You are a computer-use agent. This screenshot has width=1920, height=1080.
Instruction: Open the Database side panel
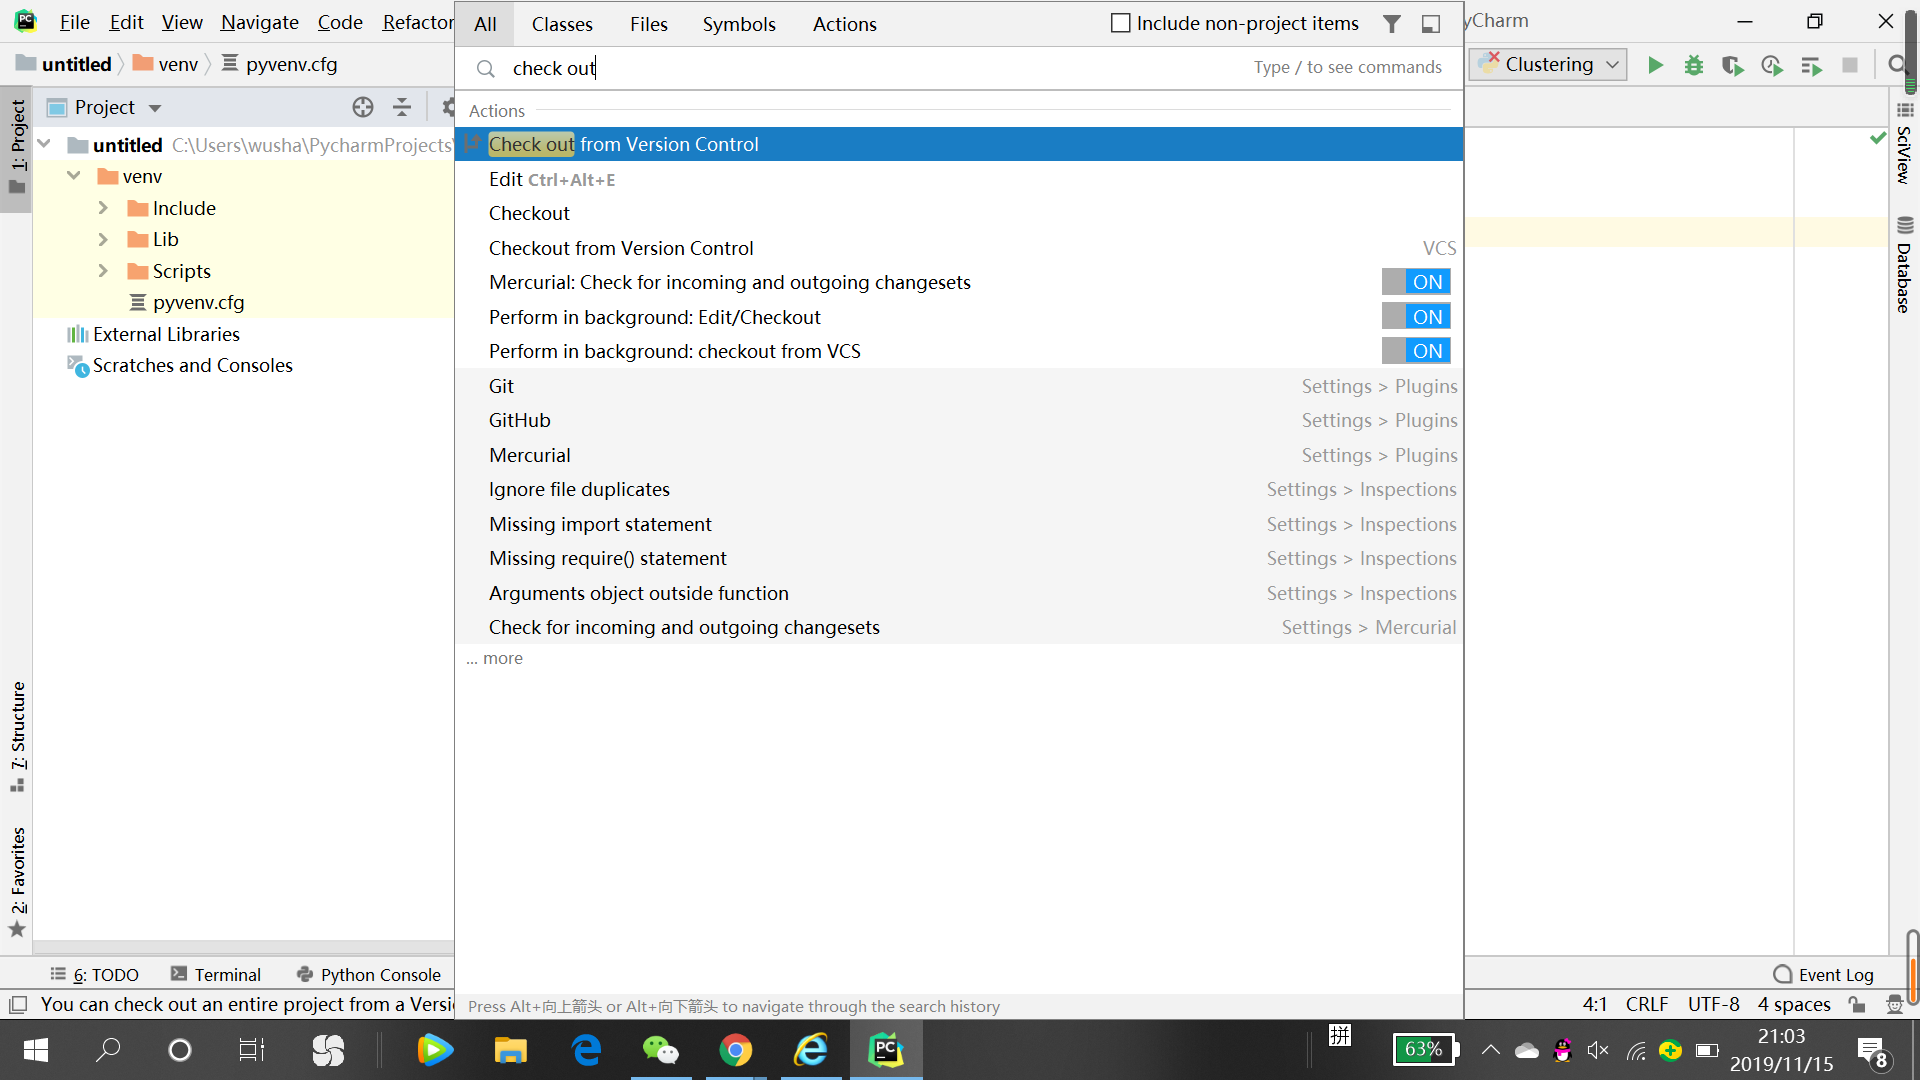pyautogui.click(x=1904, y=266)
